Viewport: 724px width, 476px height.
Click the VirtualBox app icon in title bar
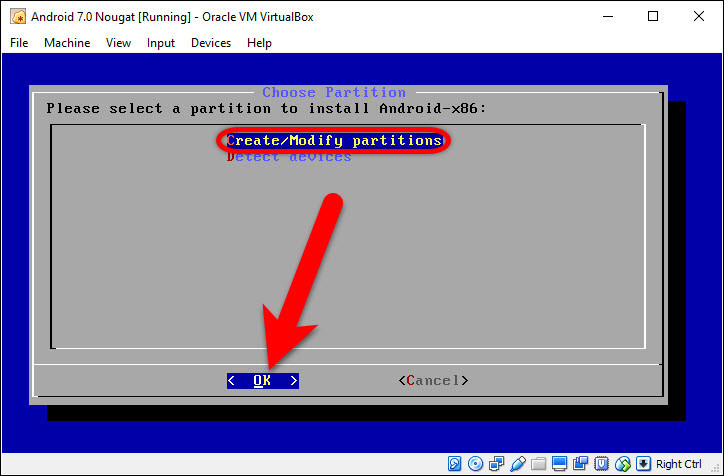18,17
